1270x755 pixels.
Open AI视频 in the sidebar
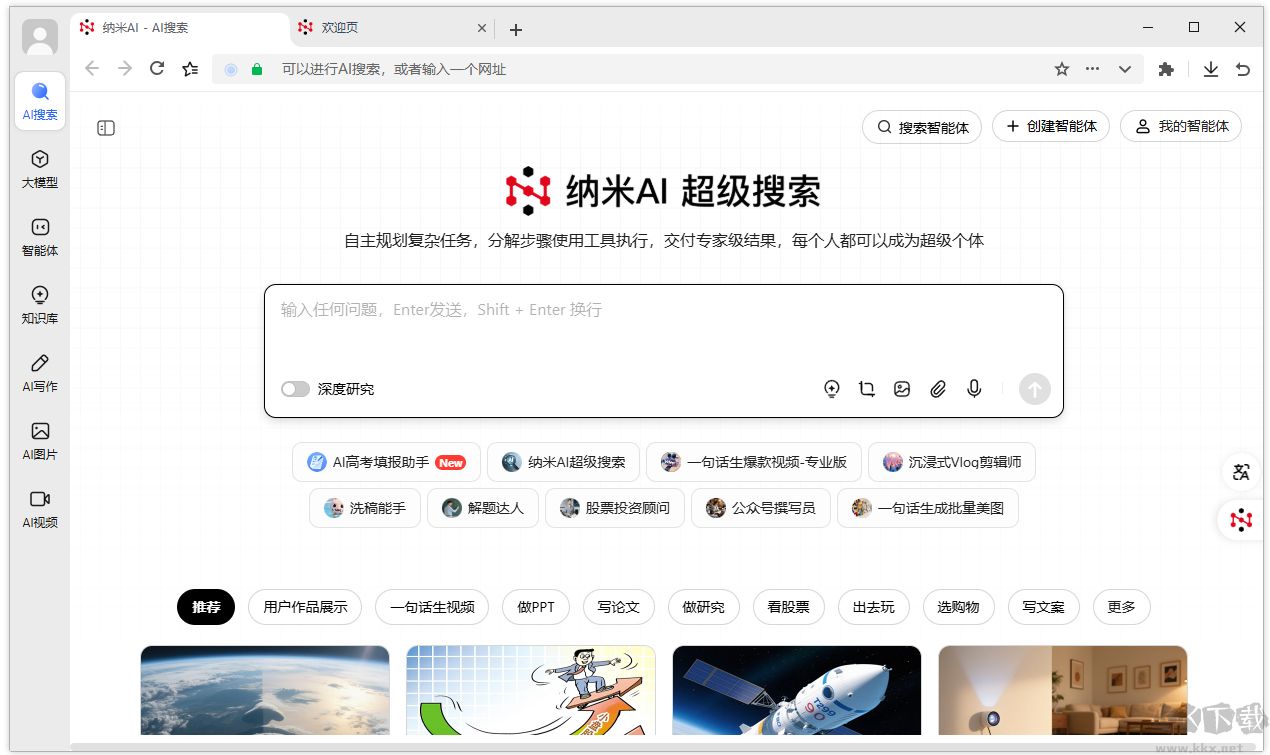tap(40, 508)
